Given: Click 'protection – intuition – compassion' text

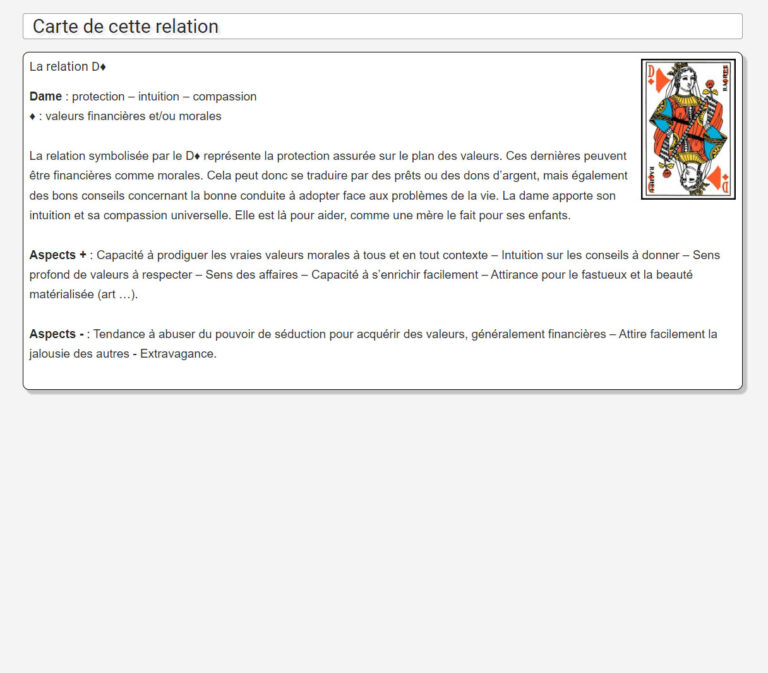Looking at the screenshot, I should (164, 96).
